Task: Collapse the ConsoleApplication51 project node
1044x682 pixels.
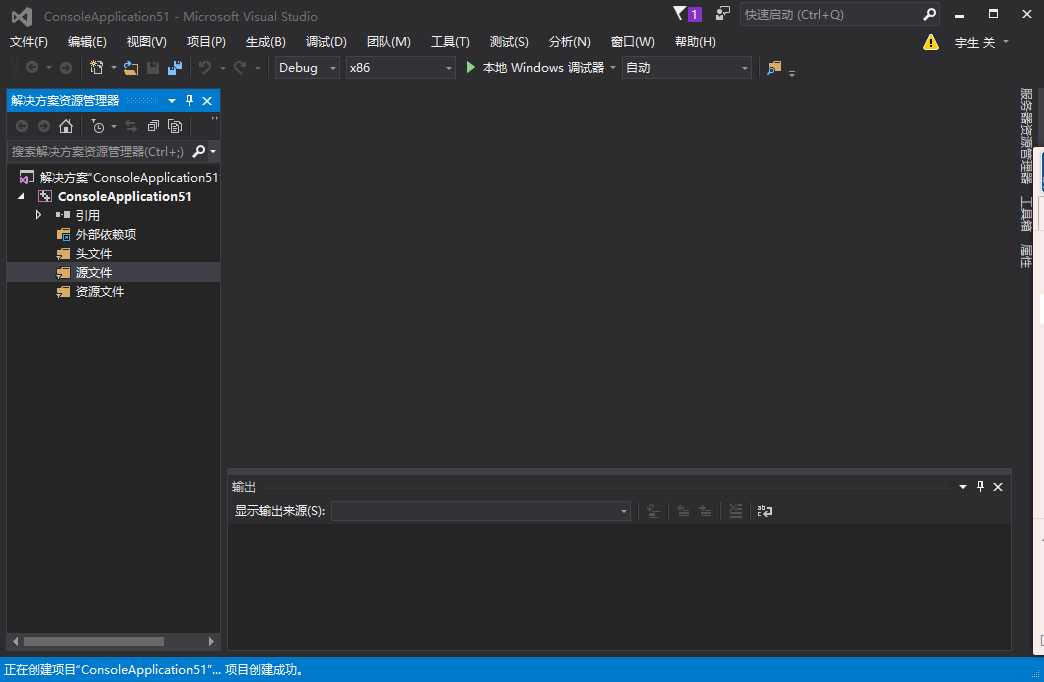Action: pyautogui.click(x=21, y=196)
